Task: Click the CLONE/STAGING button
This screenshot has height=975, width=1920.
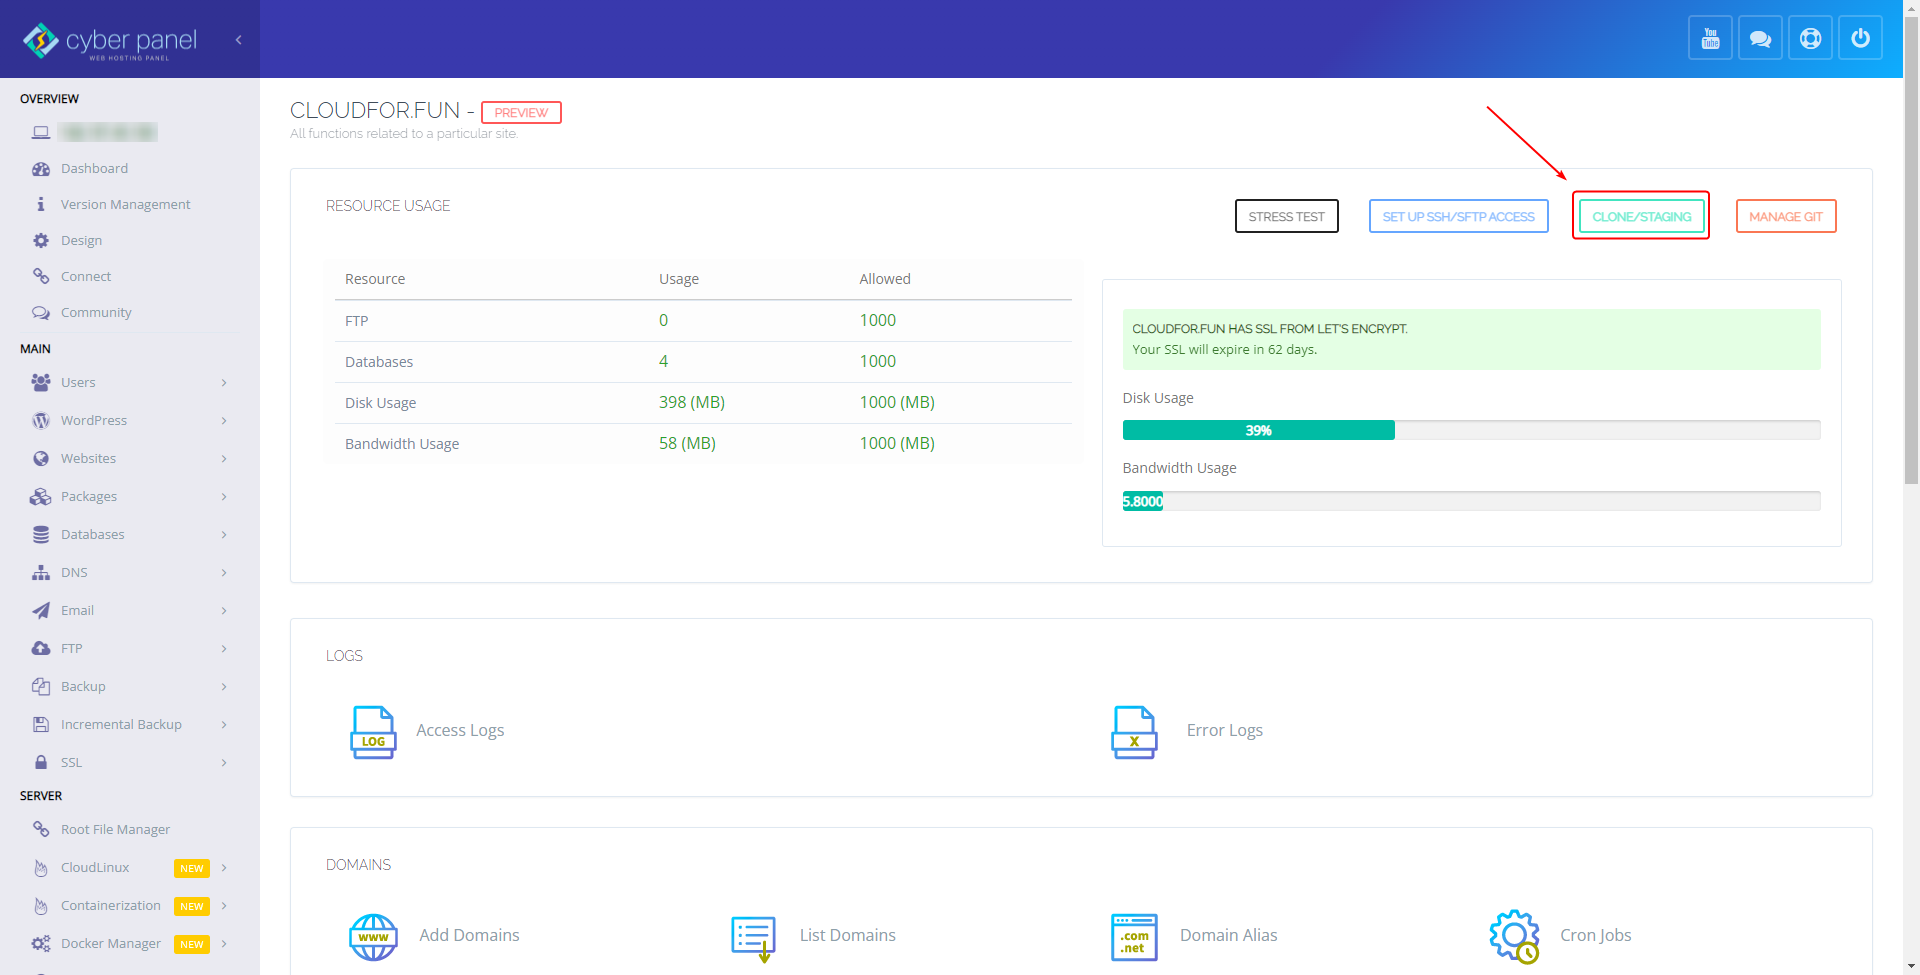Action: tap(1641, 217)
